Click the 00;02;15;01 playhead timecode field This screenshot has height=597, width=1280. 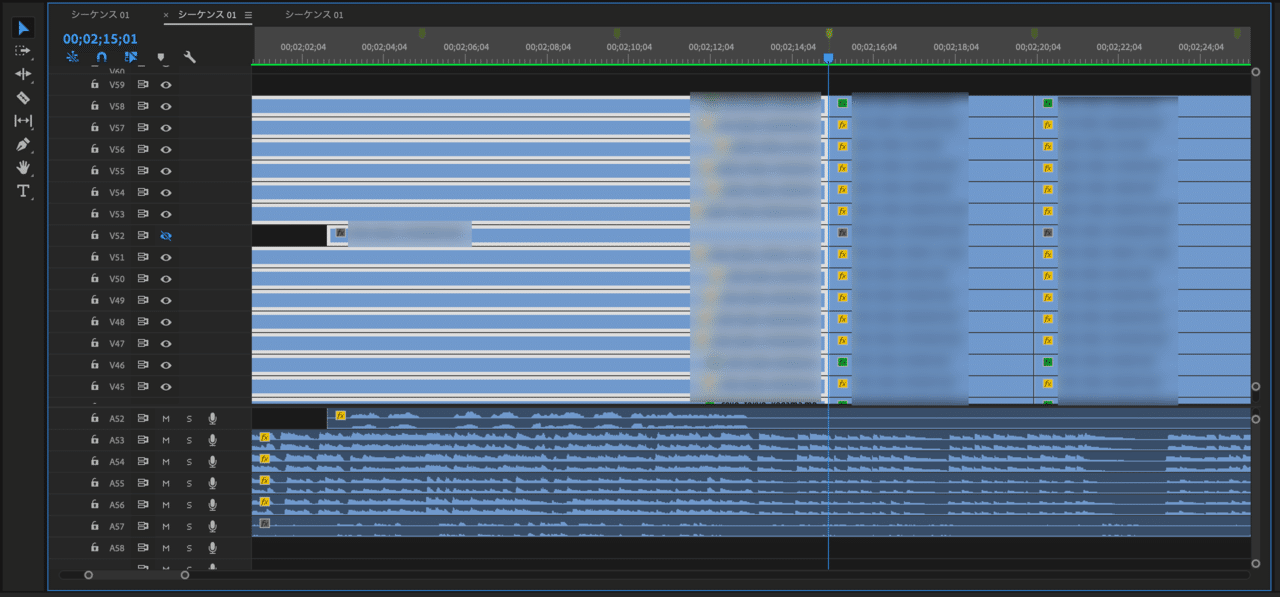click(x=100, y=39)
